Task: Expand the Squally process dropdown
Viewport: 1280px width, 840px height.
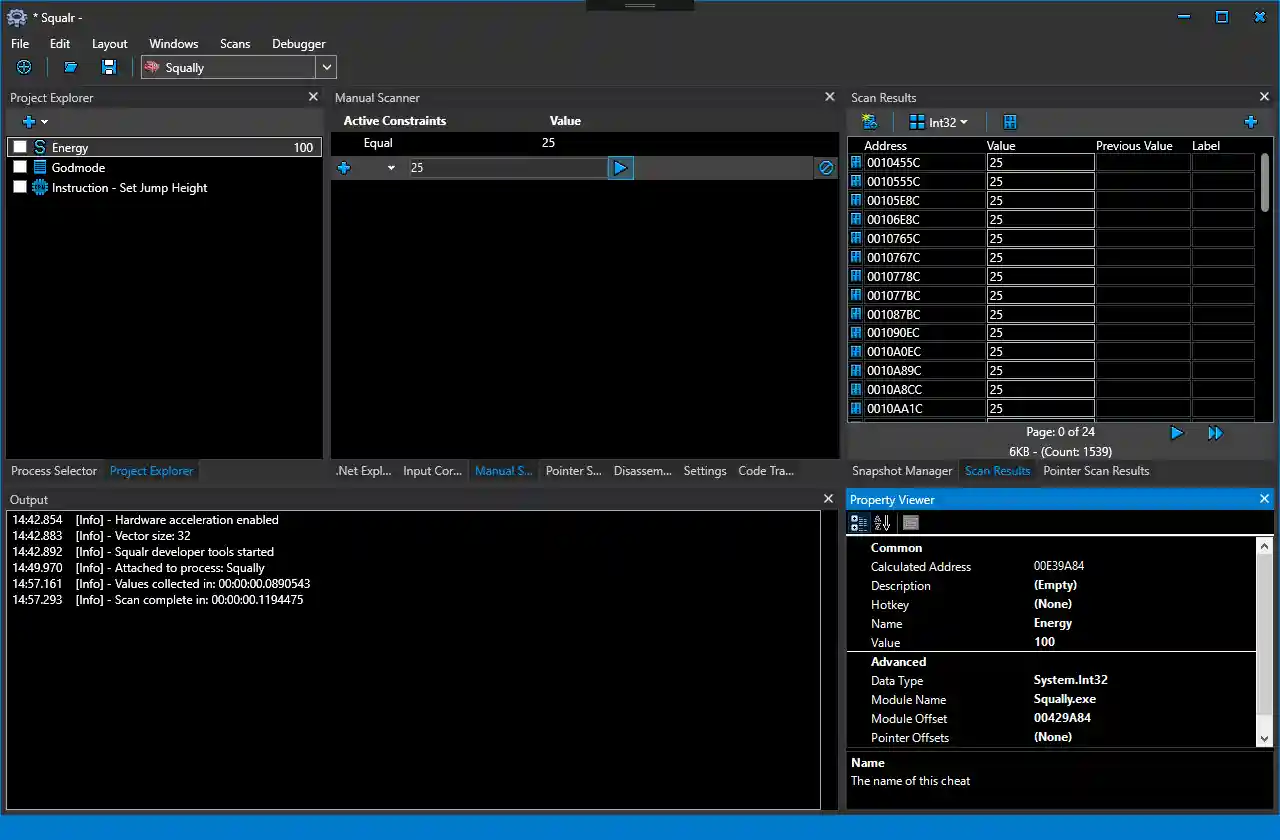Action: tap(326, 68)
